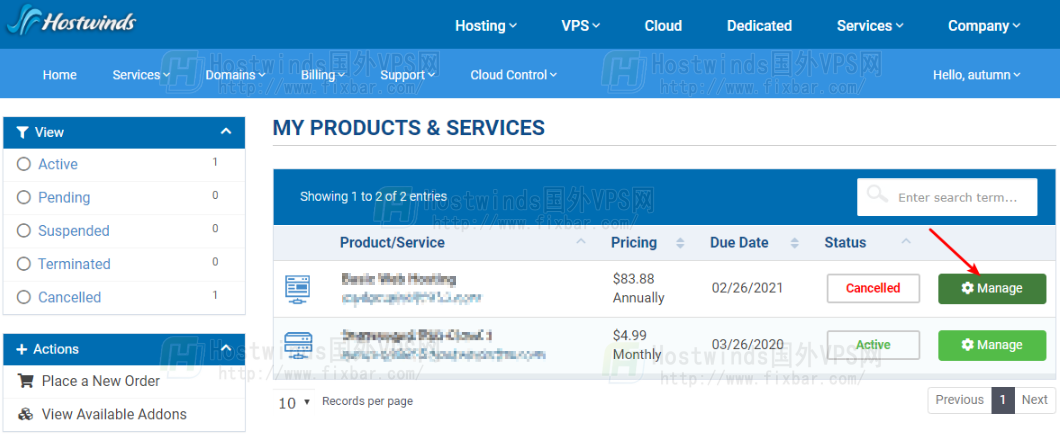Open the Cloud Control dropdown
Image resolution: width=1060 pixels, height=440 pixels.
[x=514, y=75]
